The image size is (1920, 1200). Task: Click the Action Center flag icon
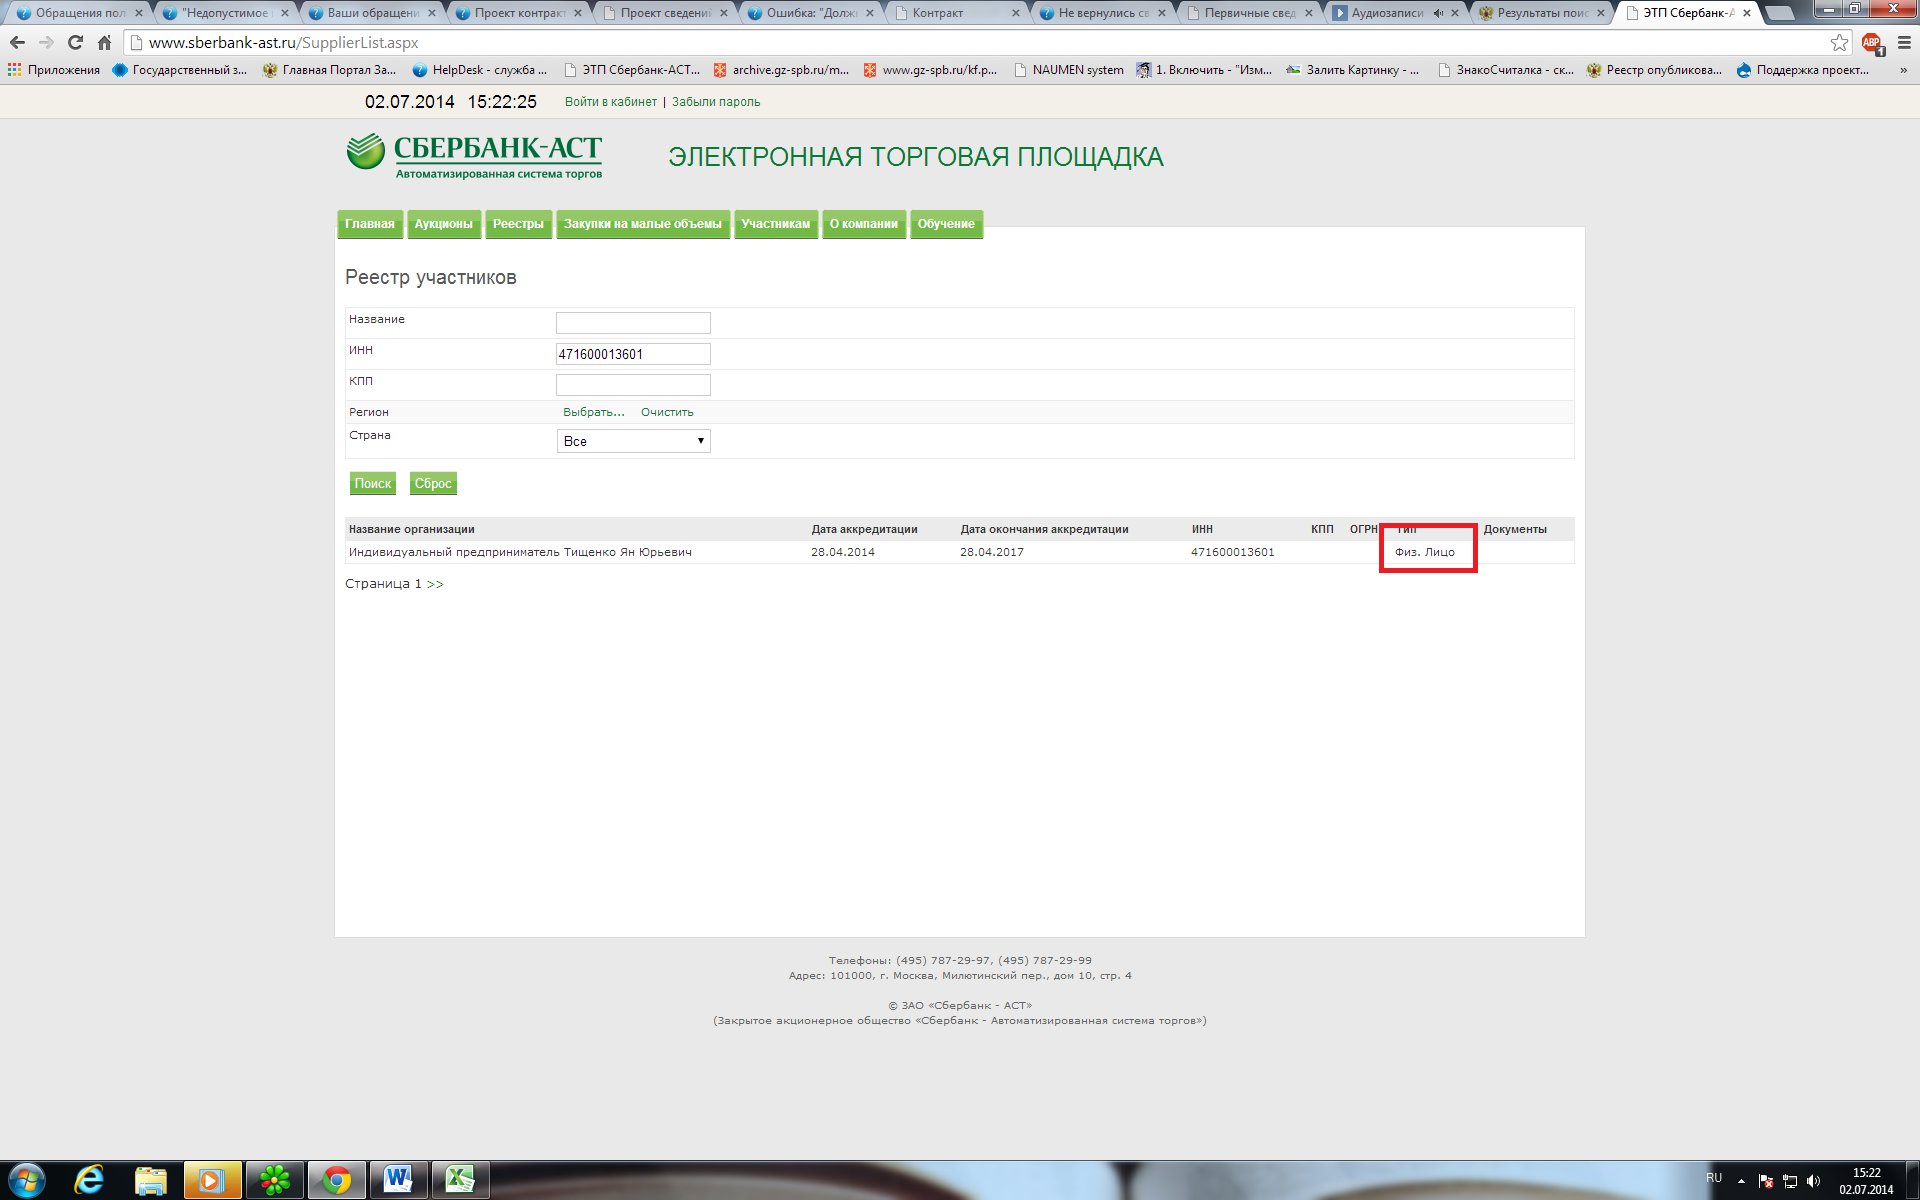tap(1766, 1181)
